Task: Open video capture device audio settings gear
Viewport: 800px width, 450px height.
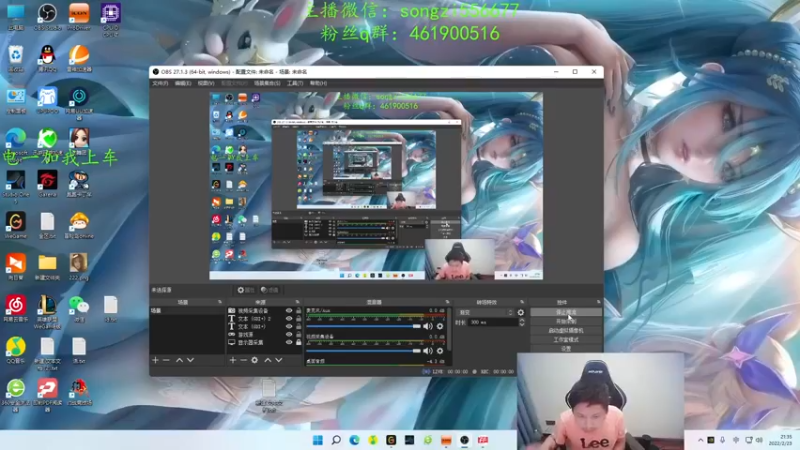Action: point(440,351)
